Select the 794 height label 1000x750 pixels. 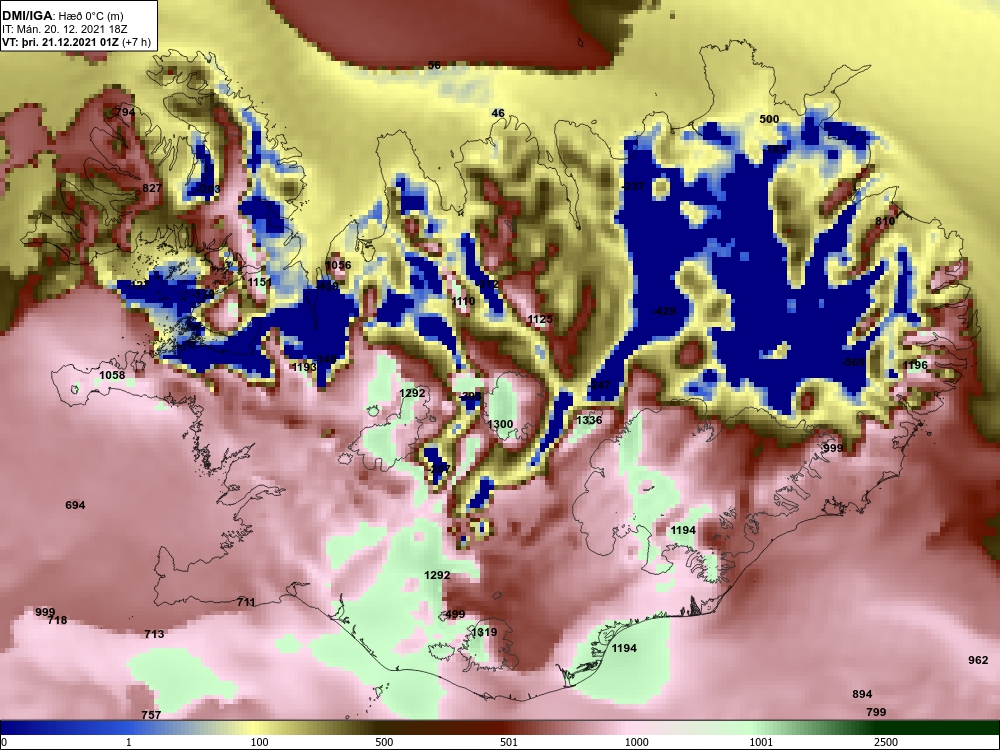125,112
